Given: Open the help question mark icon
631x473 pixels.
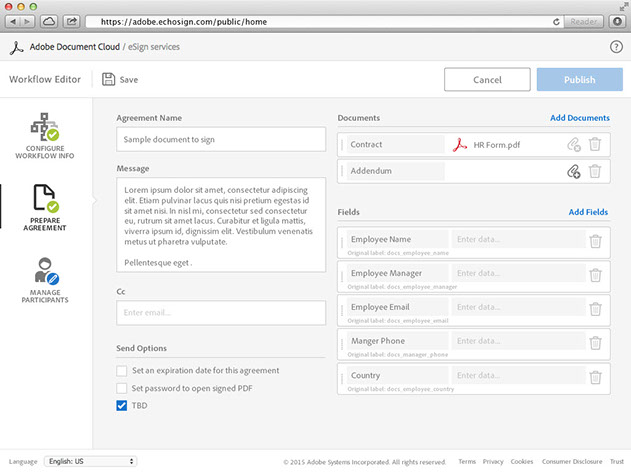Looking at the screenshot, I should pos(616,47).
